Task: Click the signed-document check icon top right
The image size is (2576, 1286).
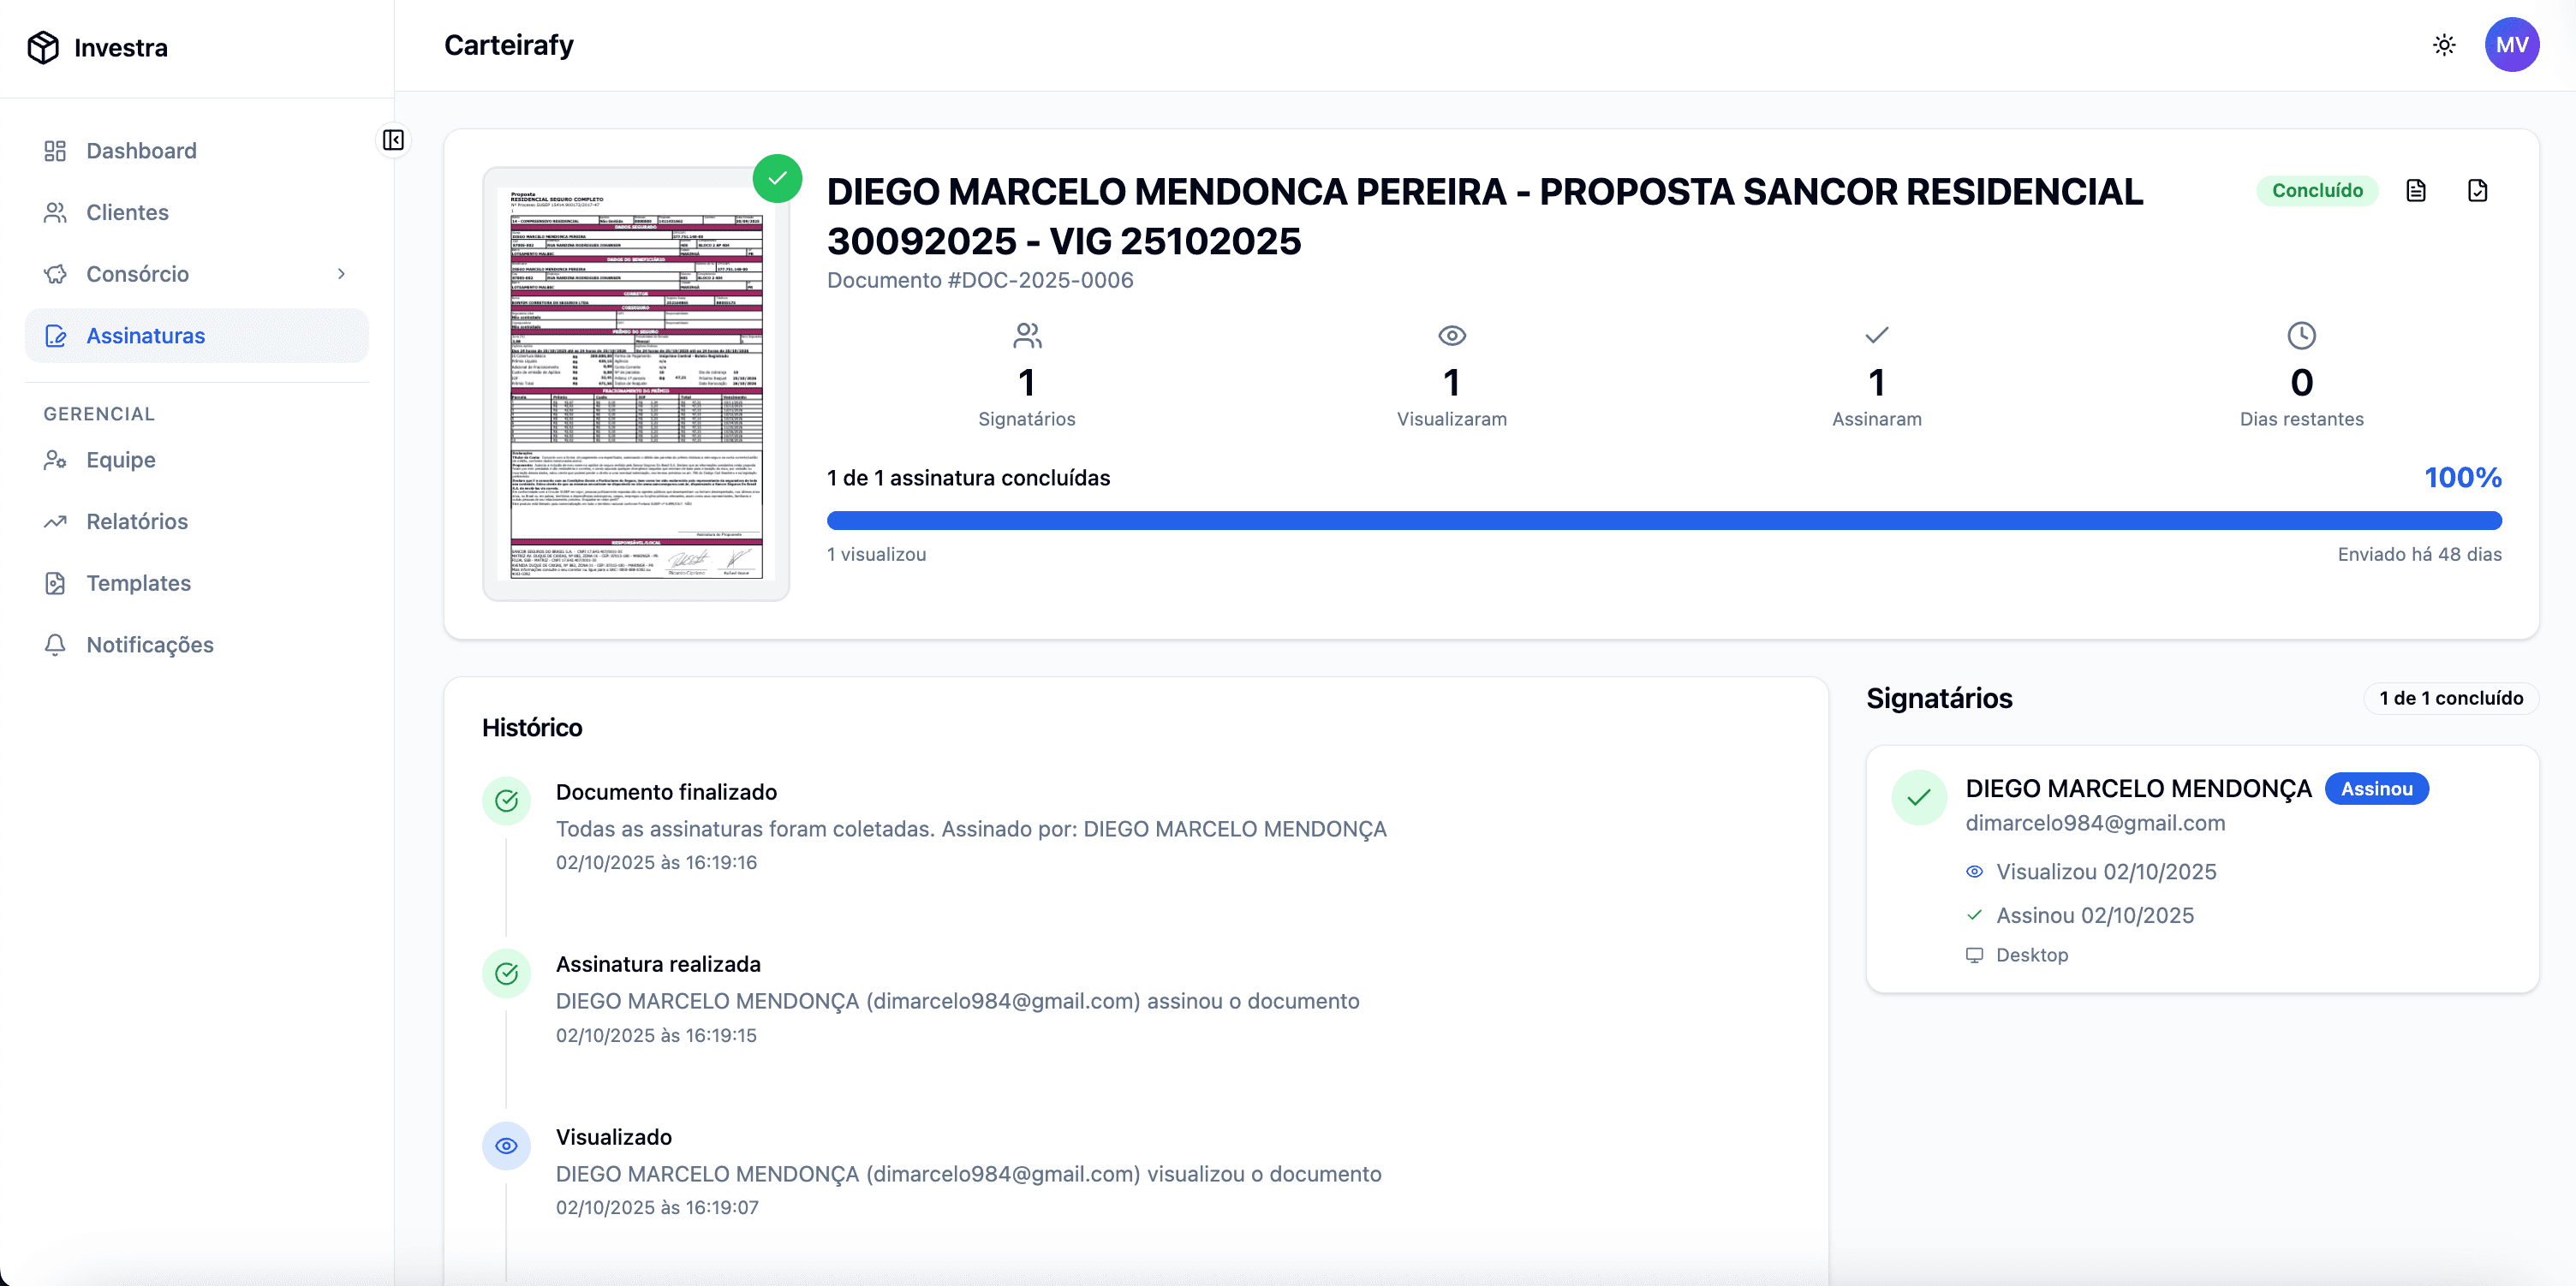Action: pyautogui.click(x=2478, y=190)
